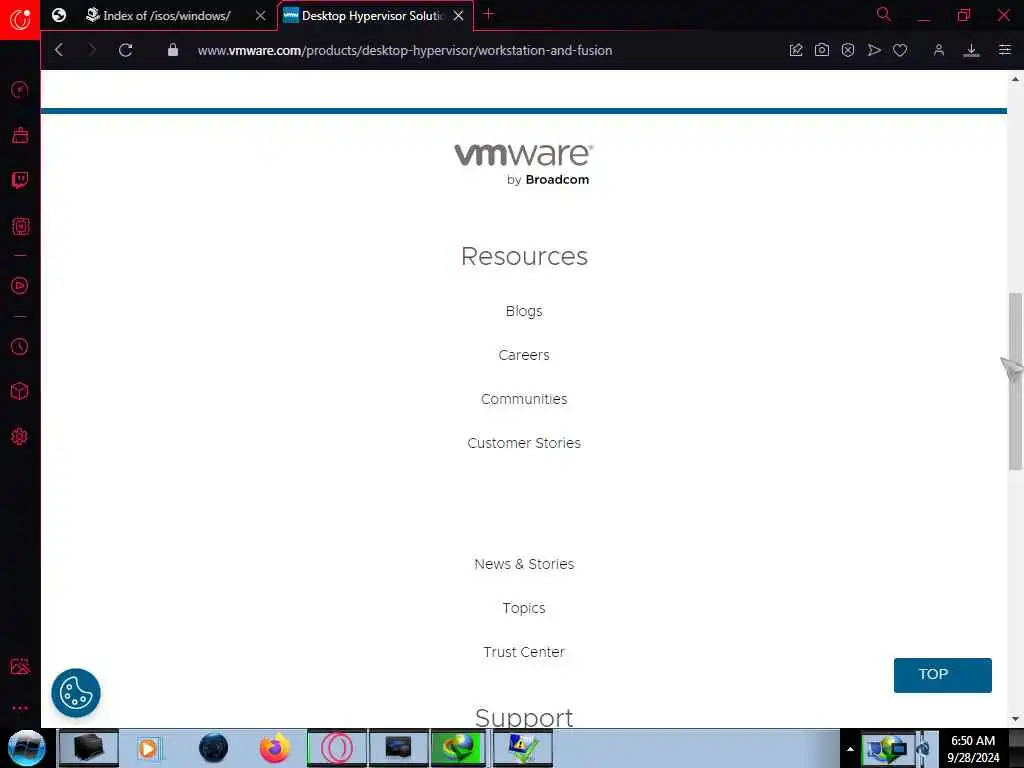Click the scrollbar down arrow
The width and height of the screenshot is (1024, 768).
click(1015, 719)
